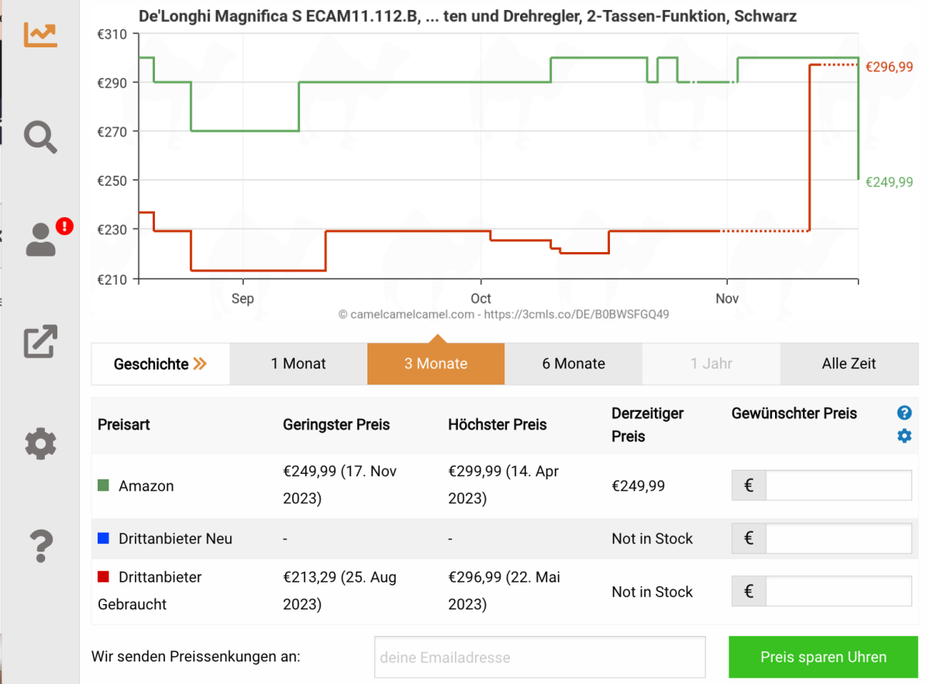The height and width of the screenshot is (684, 930).
Task: Click the Nov label on chart axis
Action: click(x=727, y=298)
